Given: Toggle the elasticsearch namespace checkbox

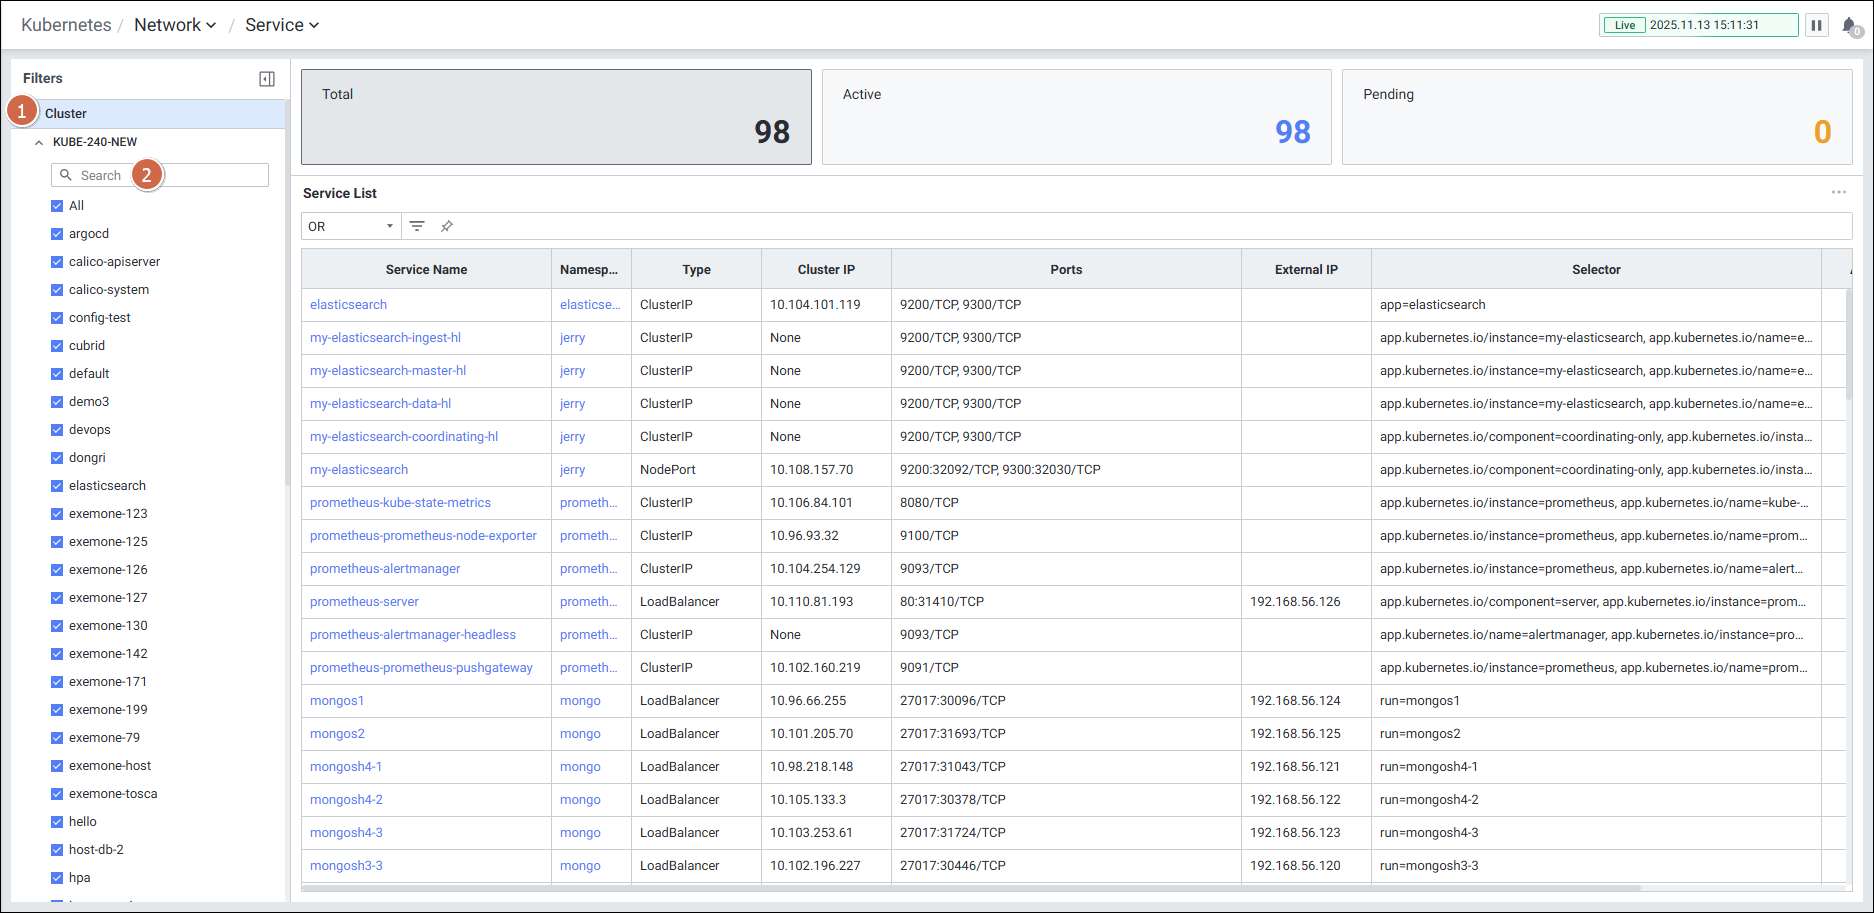Looking at the screenshot, I should point(57,486).
